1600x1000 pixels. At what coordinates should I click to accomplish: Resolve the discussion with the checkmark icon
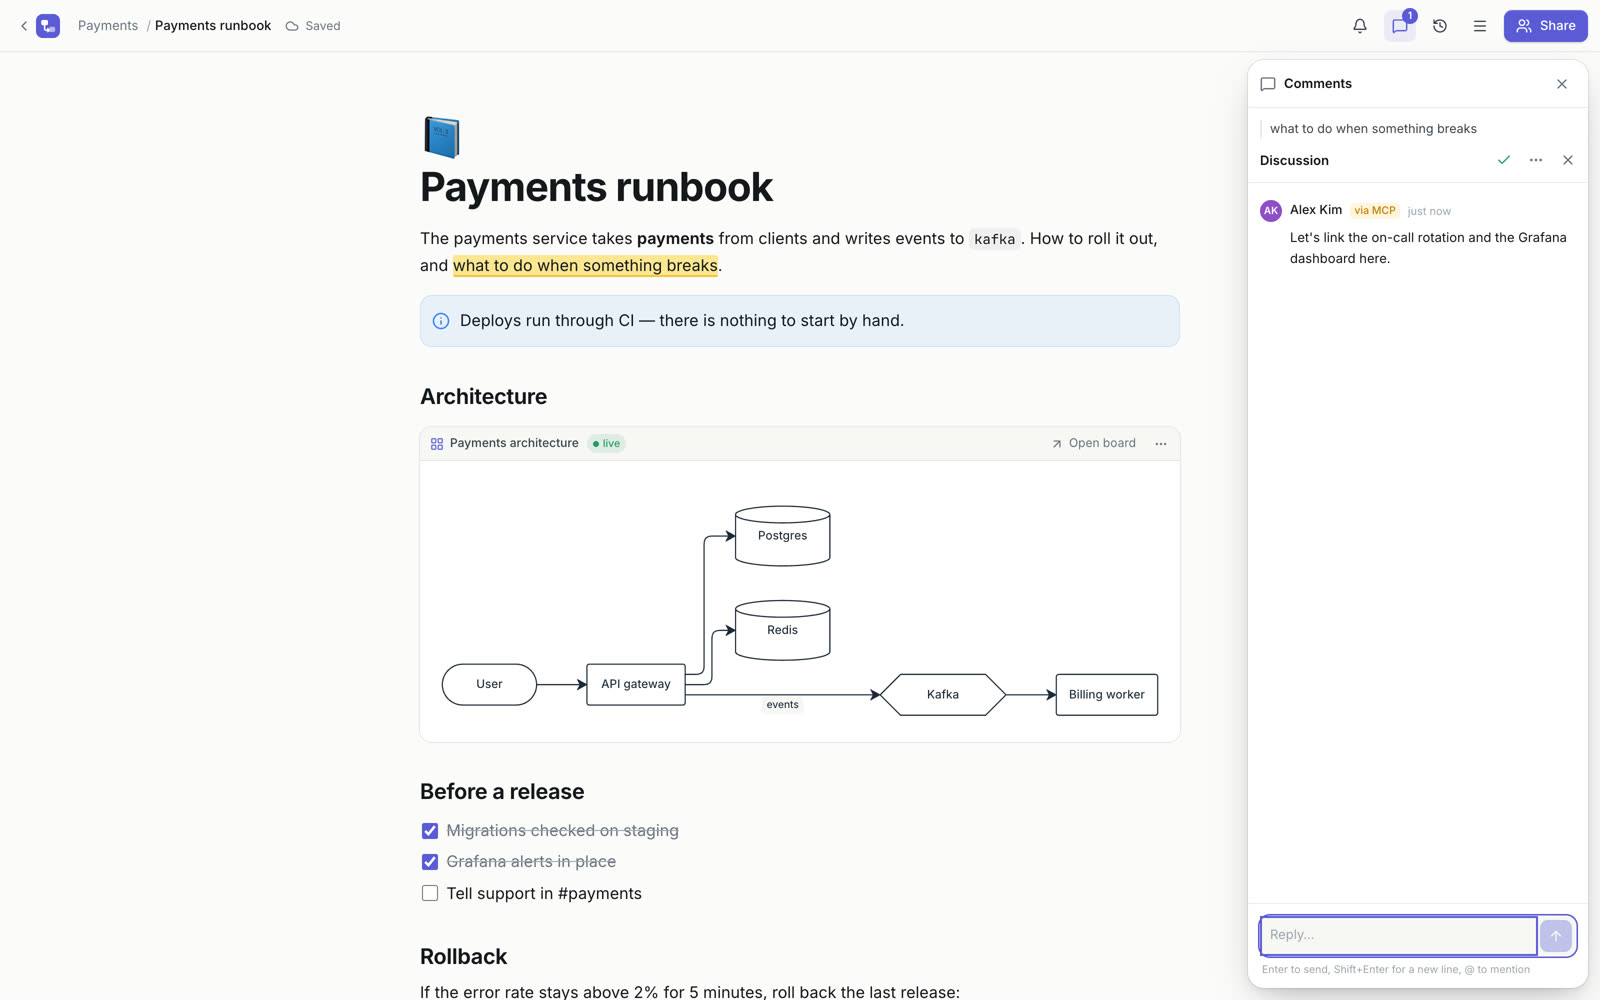click(x=1504, y=160)
